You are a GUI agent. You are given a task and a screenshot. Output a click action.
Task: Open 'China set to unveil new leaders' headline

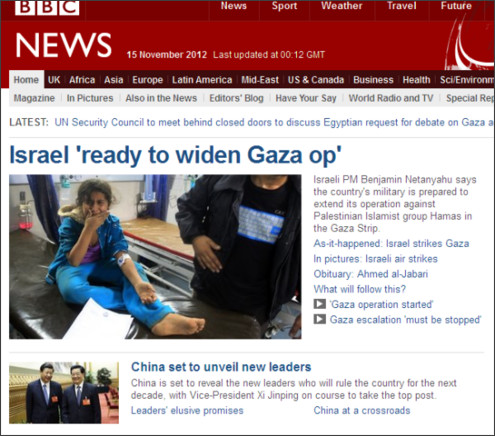pos(221,367)
